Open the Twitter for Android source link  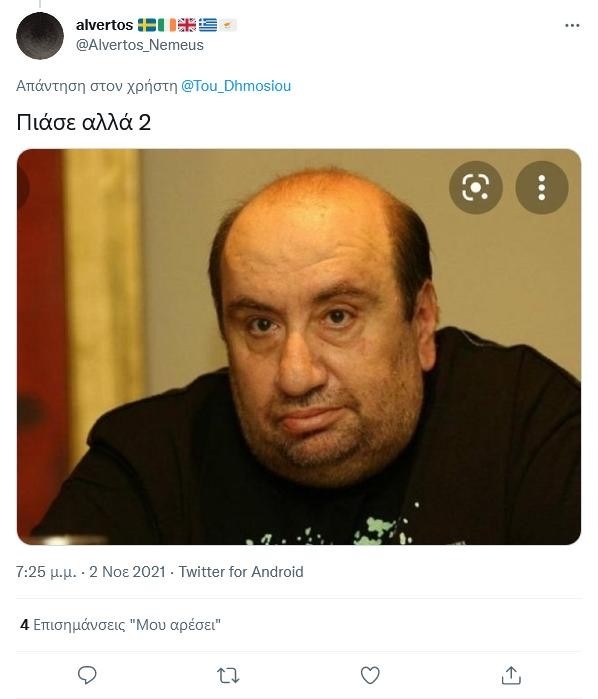(x=241, y=572)
